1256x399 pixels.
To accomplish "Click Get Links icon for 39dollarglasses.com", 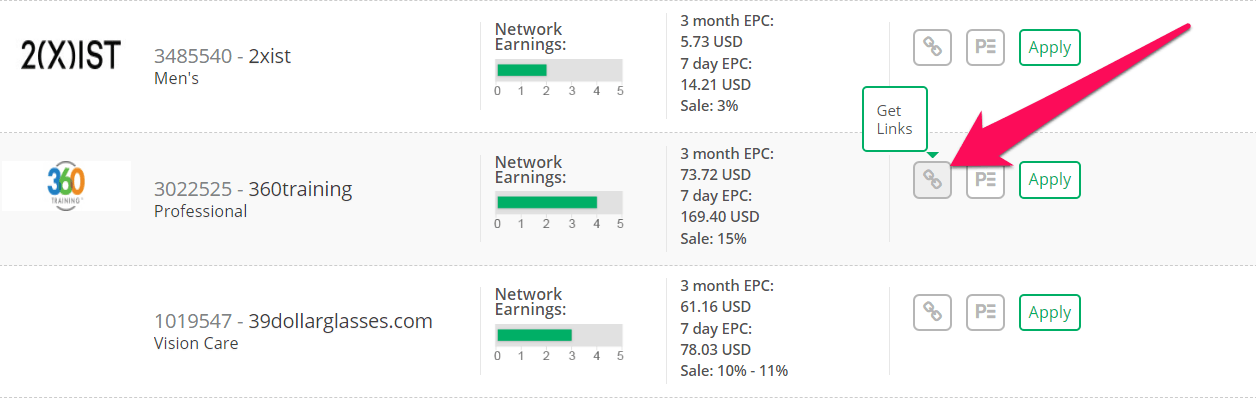I will [932, 312].
